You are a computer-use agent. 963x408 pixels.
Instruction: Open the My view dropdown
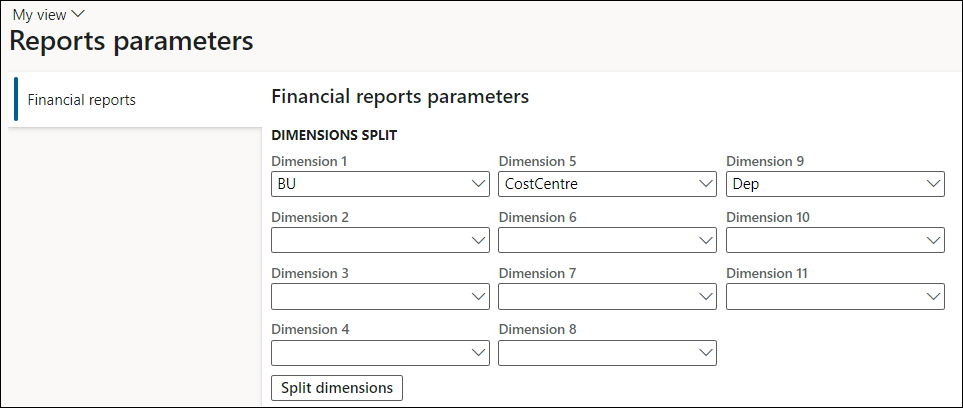click(x=48, y=14)
